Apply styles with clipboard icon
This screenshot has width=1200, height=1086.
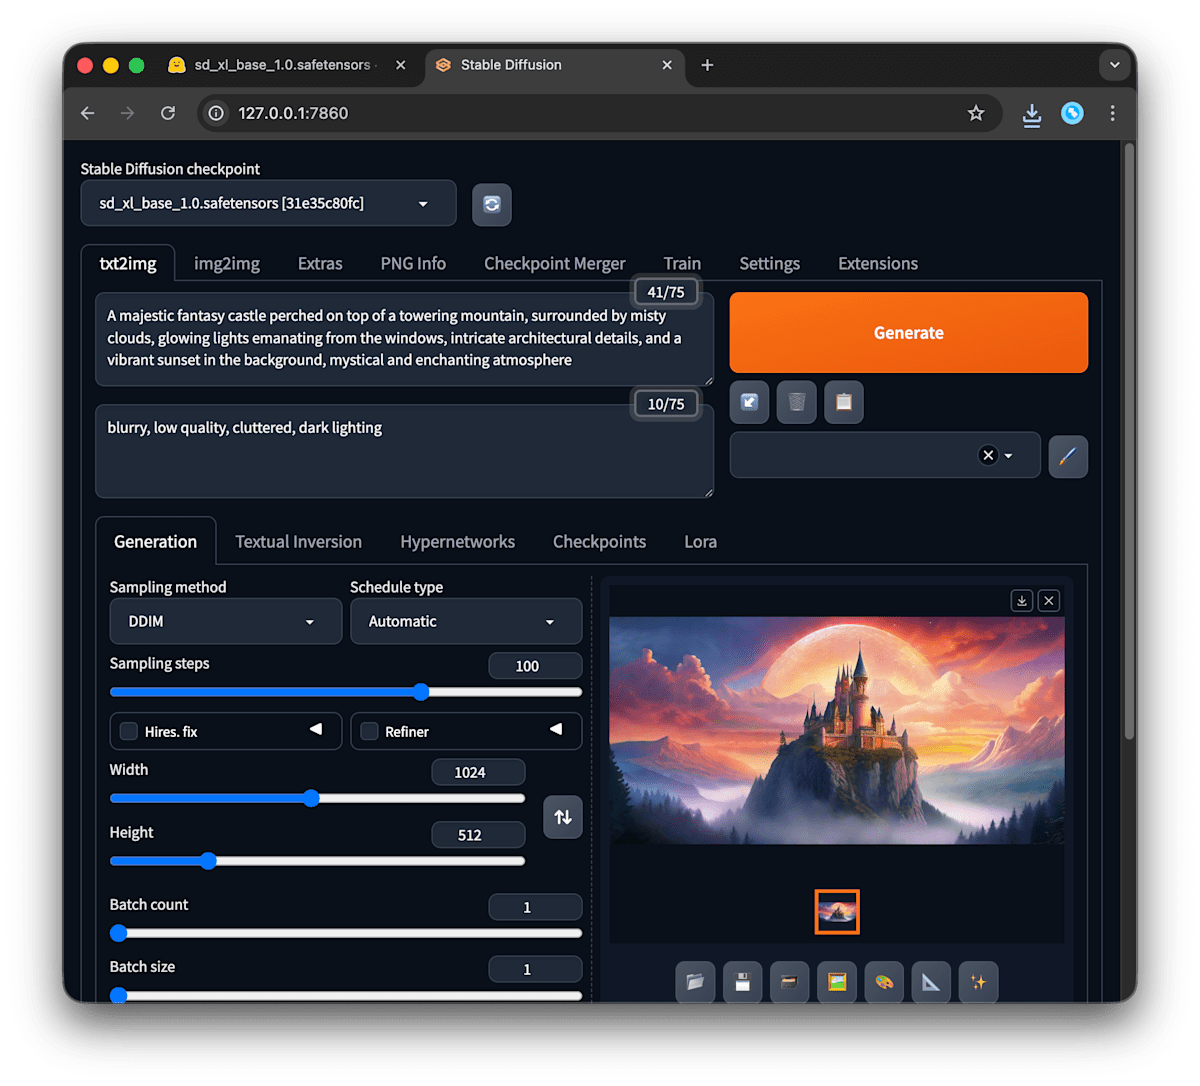point(844,402)
